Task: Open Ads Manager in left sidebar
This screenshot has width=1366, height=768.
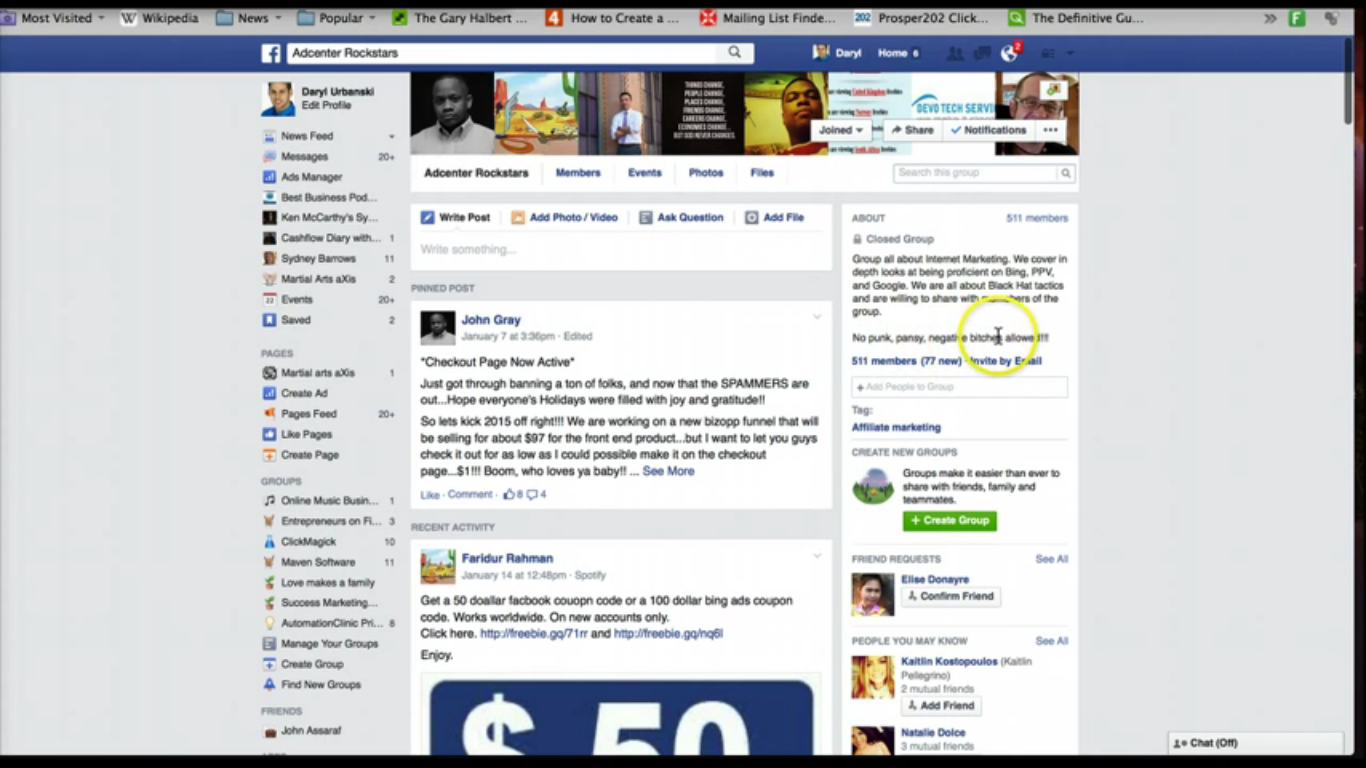Action: [x=311, y=177]
